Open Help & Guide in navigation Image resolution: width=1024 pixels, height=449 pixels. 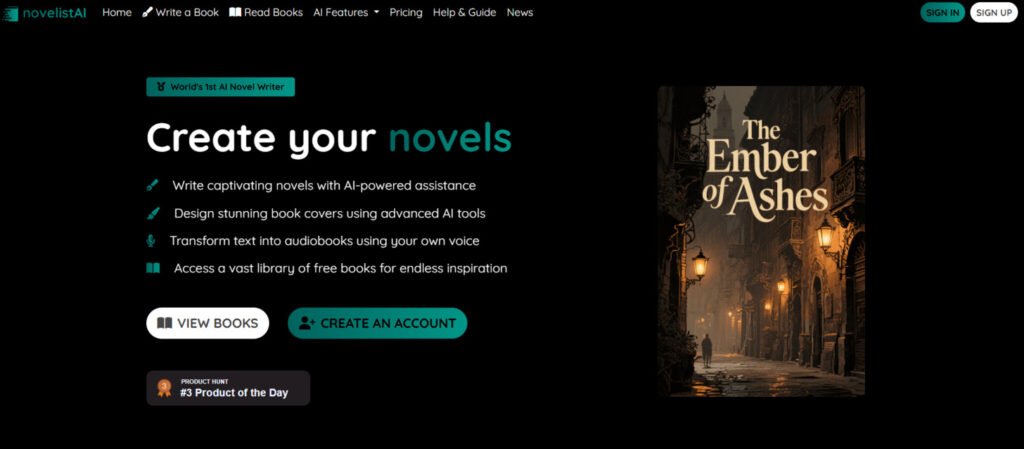point(464,12)
